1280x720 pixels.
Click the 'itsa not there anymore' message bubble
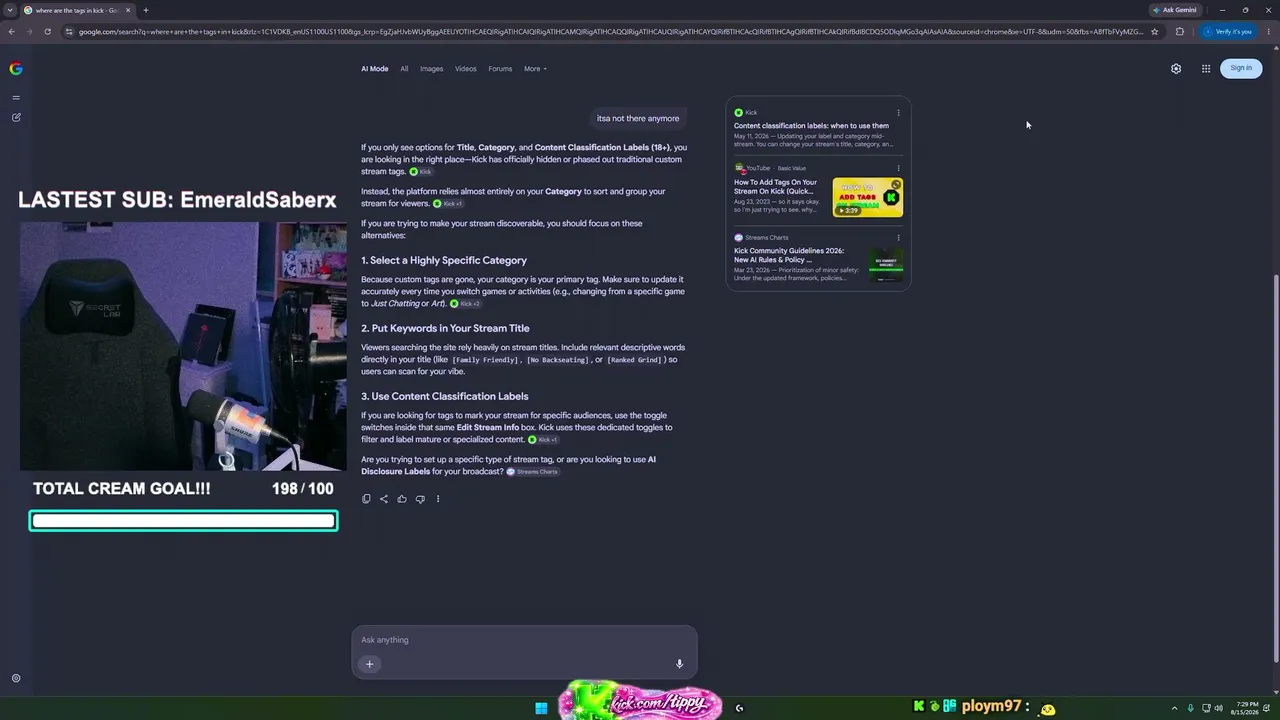pyautogui.click(x=638, y=118)
